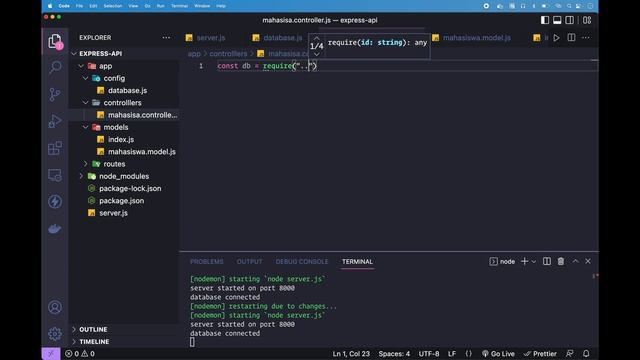Viewport: 640px width, 360px height.
Task: Click language mode braces in status bar
Action: point(469,354)
